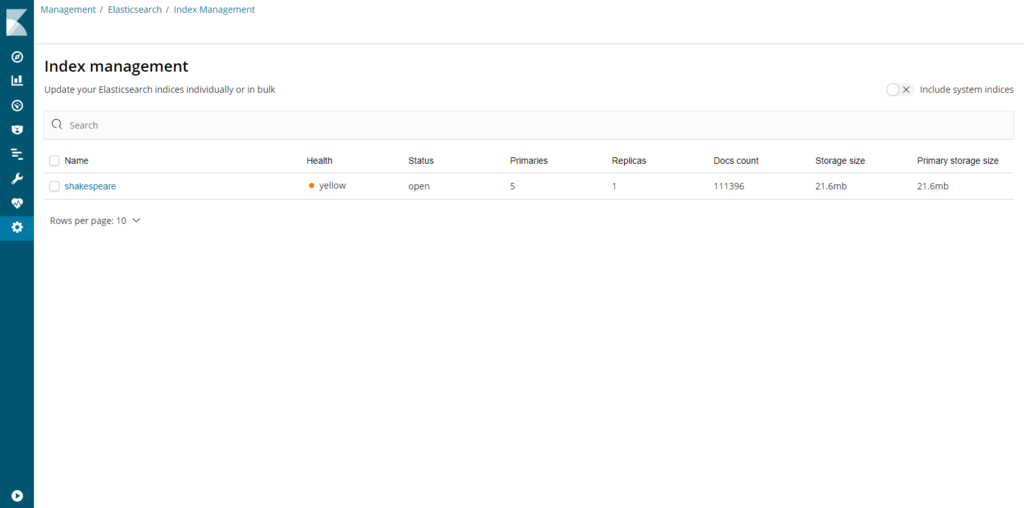Open Dashboard gauge icon in sidebar
The width and height of the screenshot is (1024, 508).
click(18, 106)
